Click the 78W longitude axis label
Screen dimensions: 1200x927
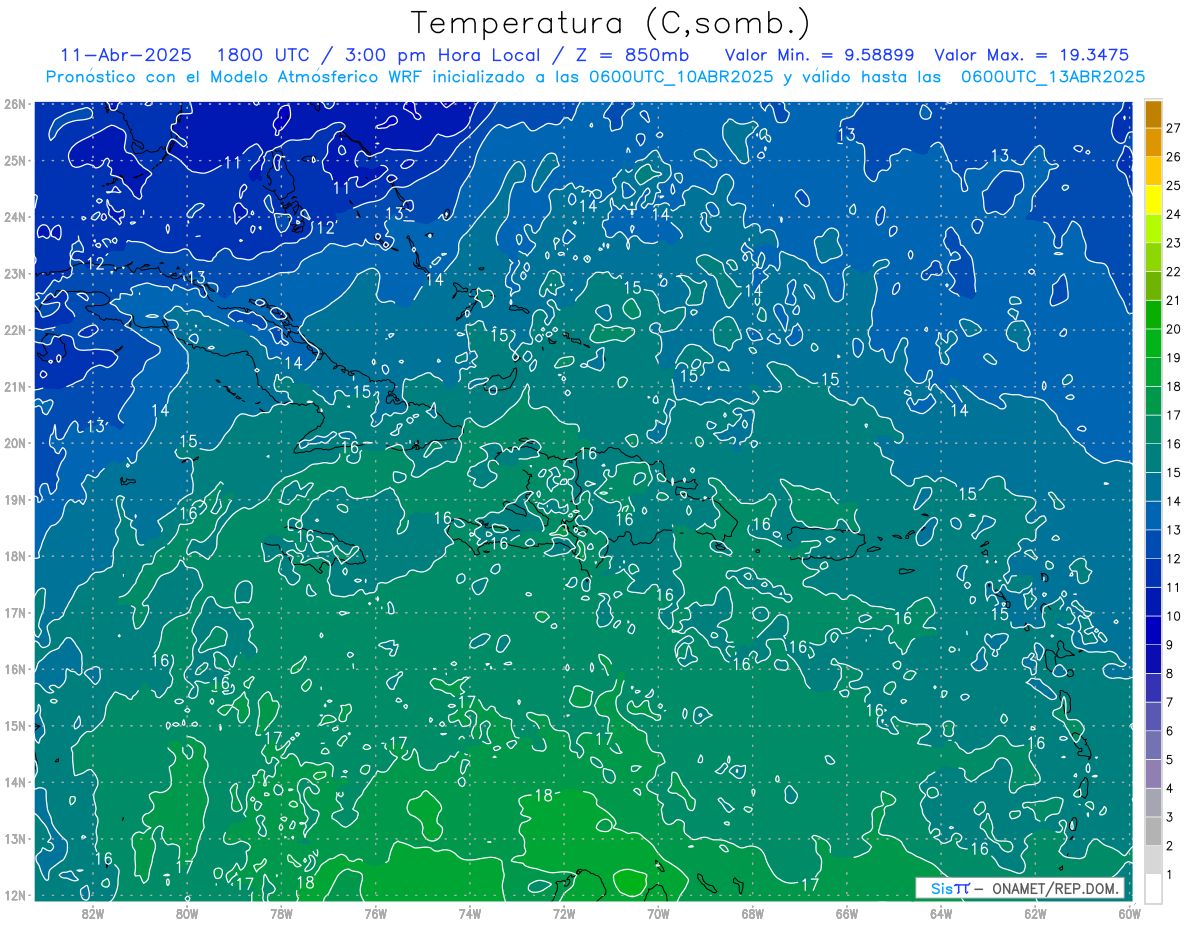pyautogui.click(x=281, y=913)
